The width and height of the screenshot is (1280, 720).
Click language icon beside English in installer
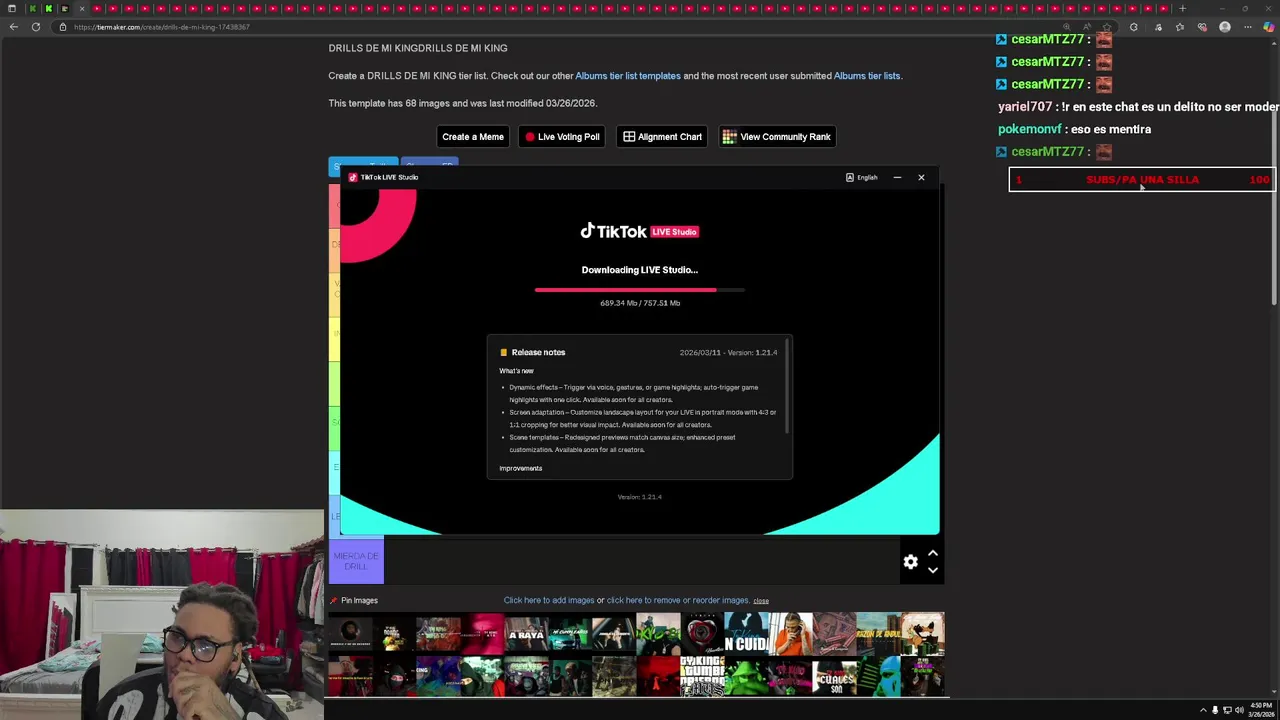[x=850, y=178]
